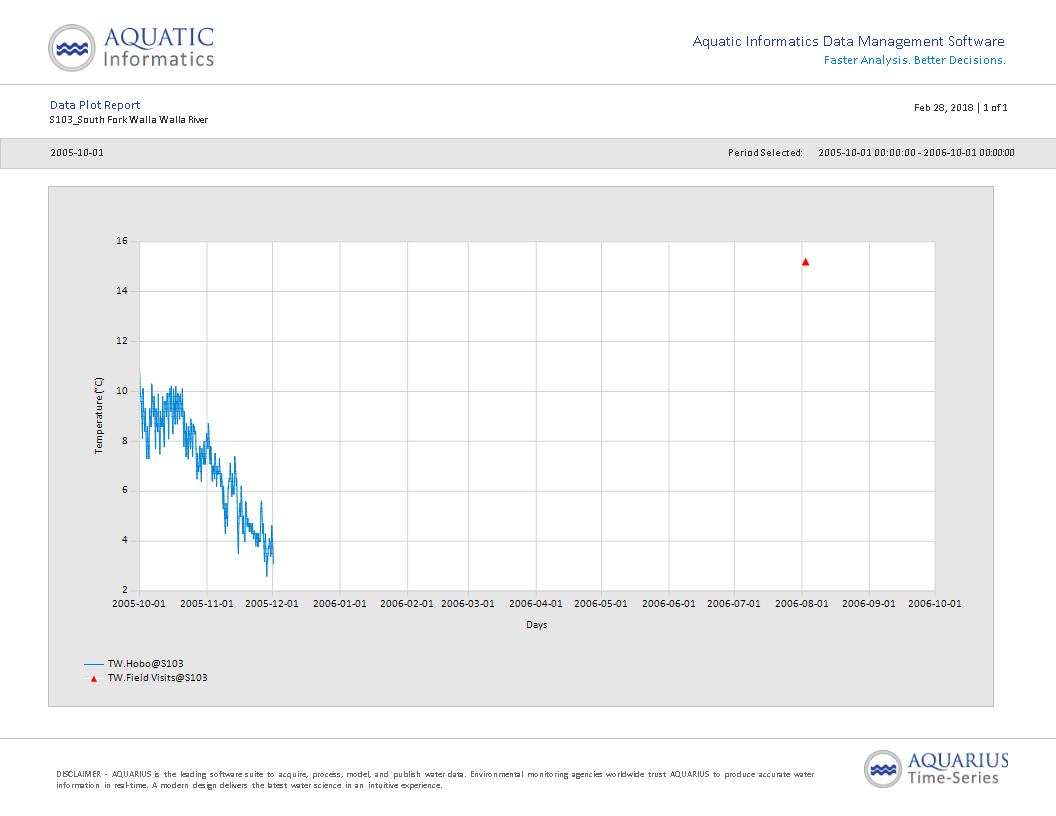
Task: Click the red triangle legend symbol
Action: coord(94,679)
